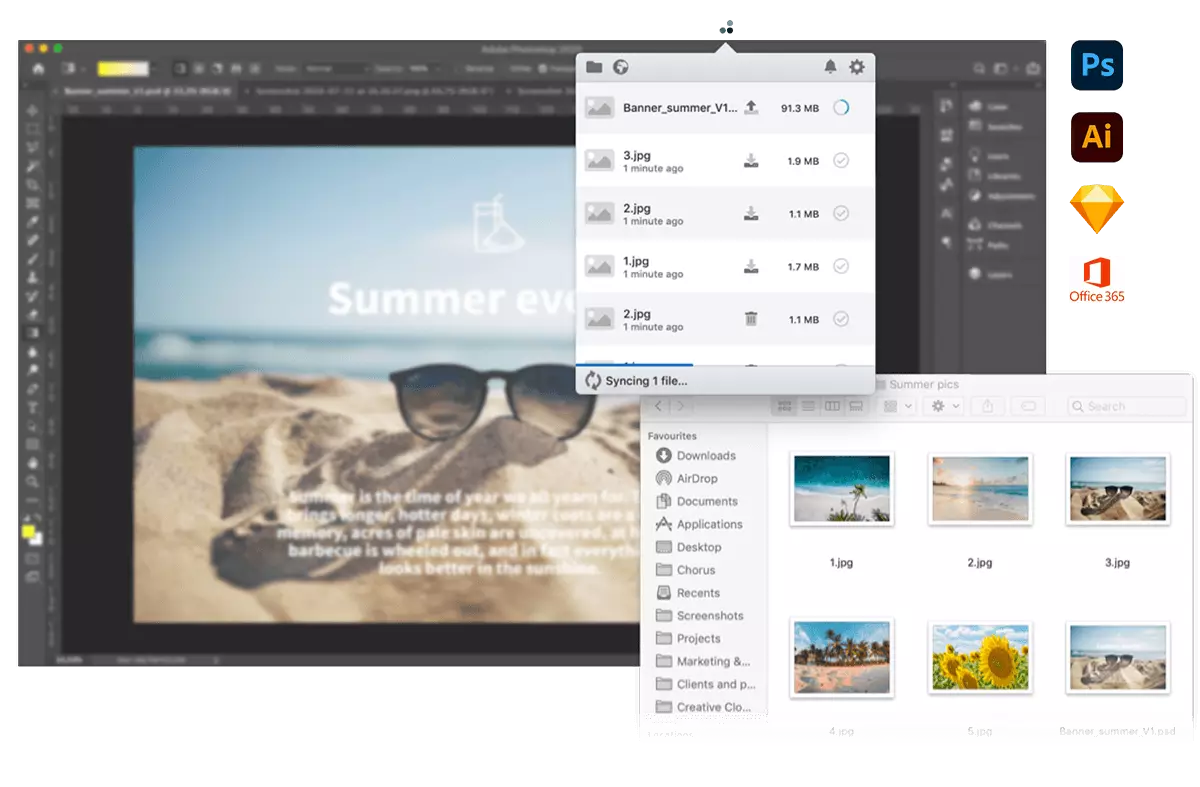Toggle the Reverse checkbox in gradient options
This screenshot has height=787, width=1200.
(x=457, y=69)
